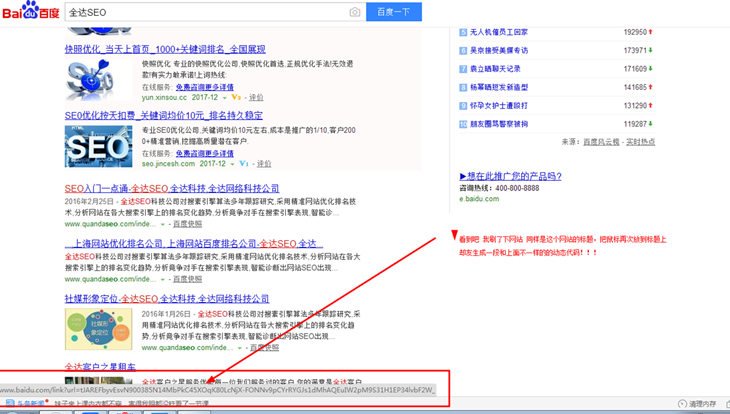Click 免费咨询更多详情 under seo.jincesh.com result
730x414 pixels.
tap(204, 153)
